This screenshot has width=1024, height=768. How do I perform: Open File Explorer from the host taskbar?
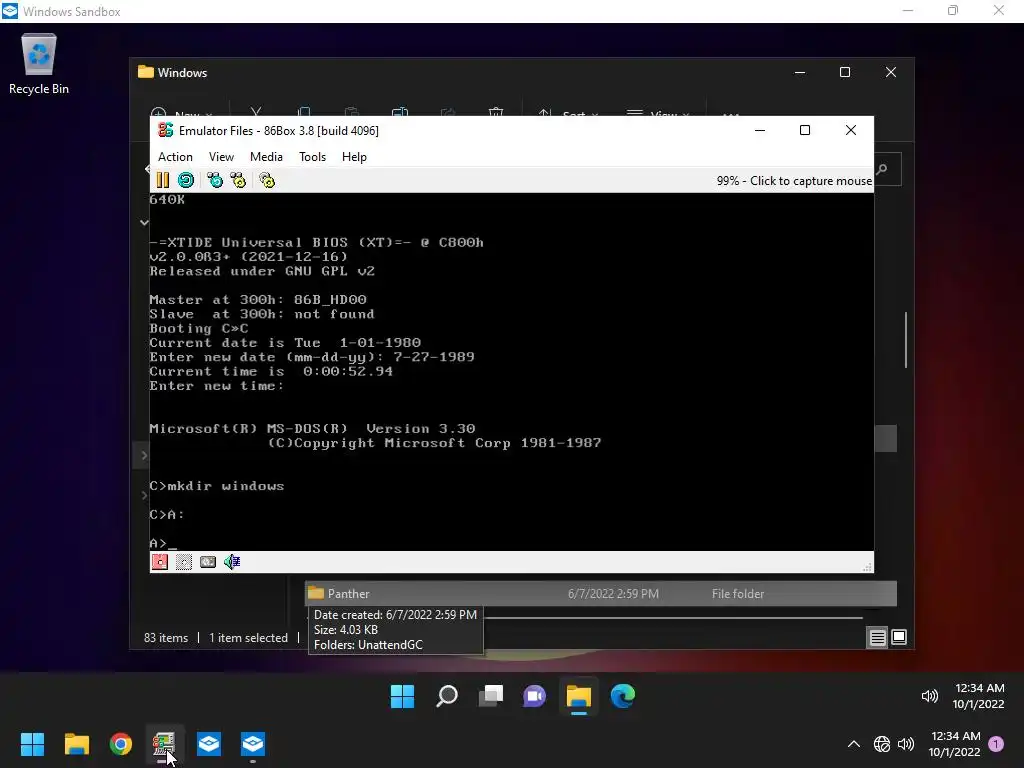(x=76, y=744)
